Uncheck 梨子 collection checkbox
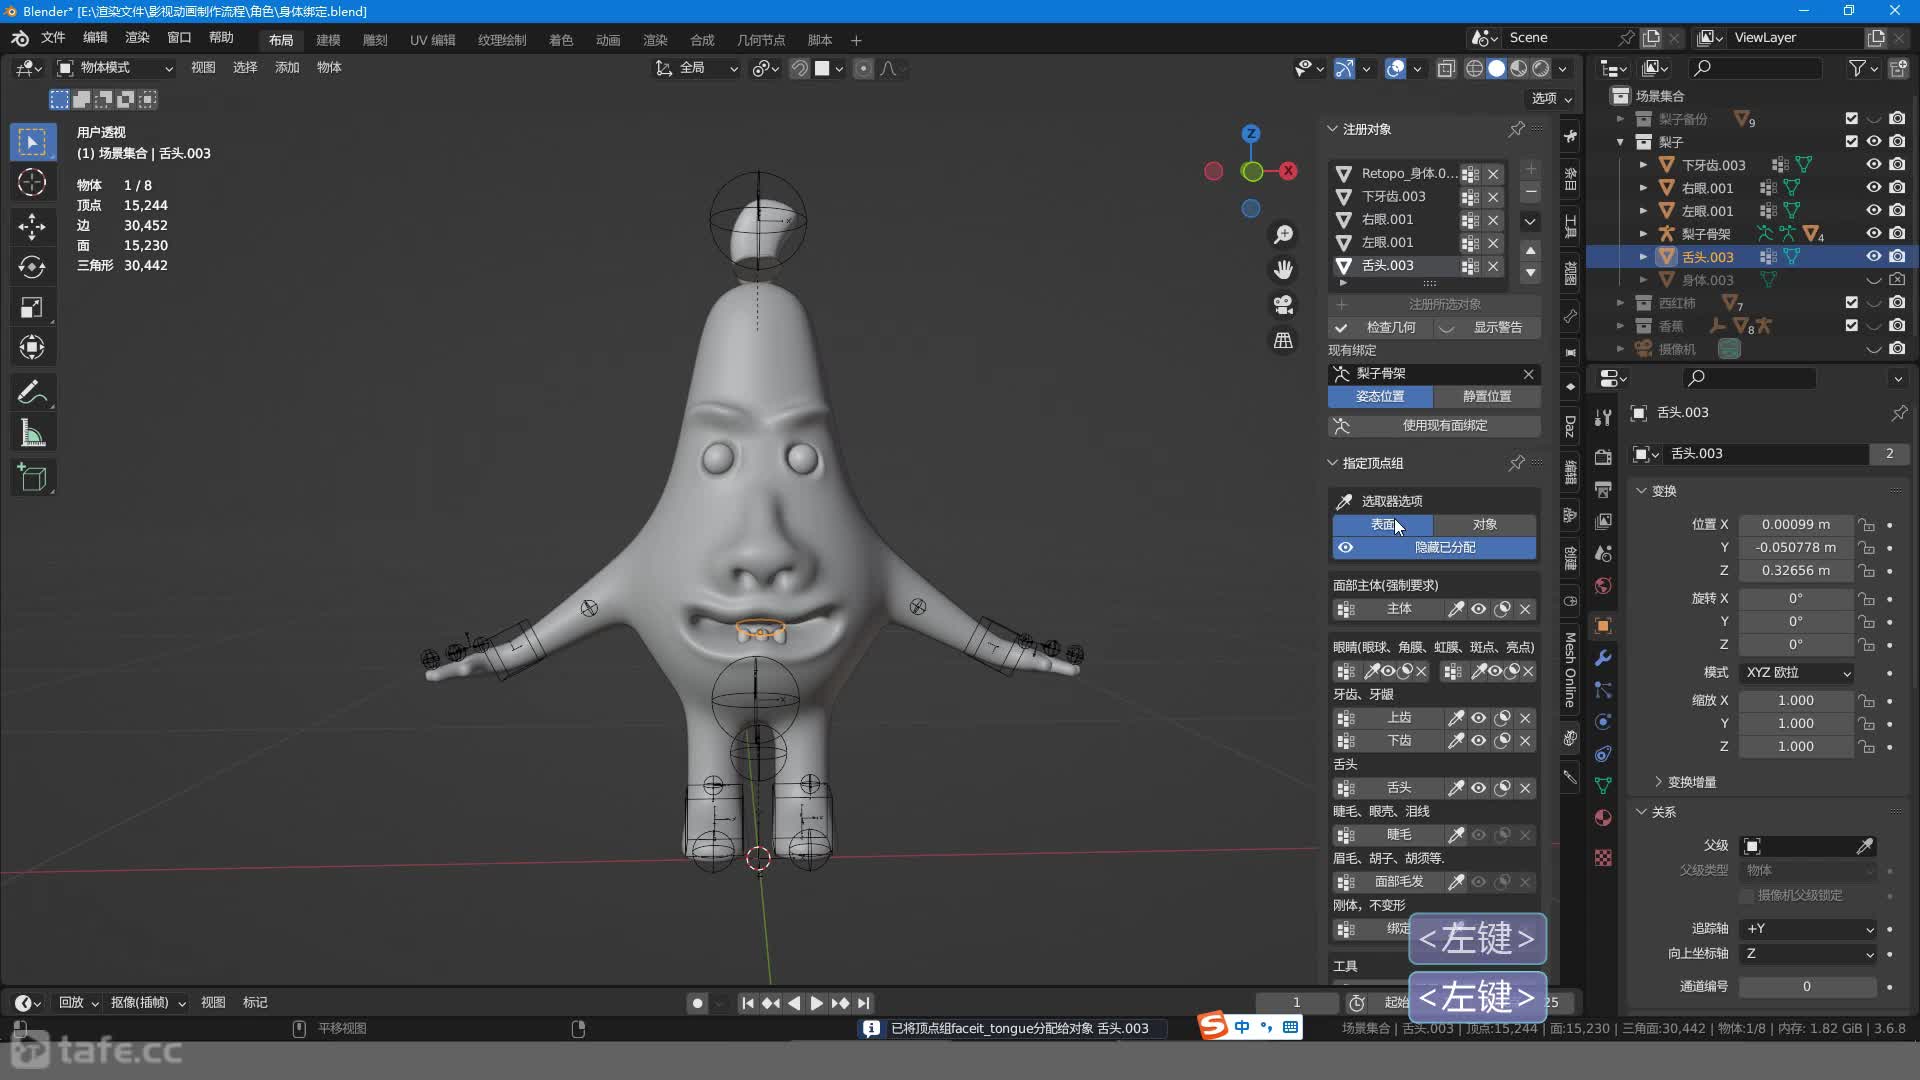The image size is (1920, 1080). [1851, 142]
